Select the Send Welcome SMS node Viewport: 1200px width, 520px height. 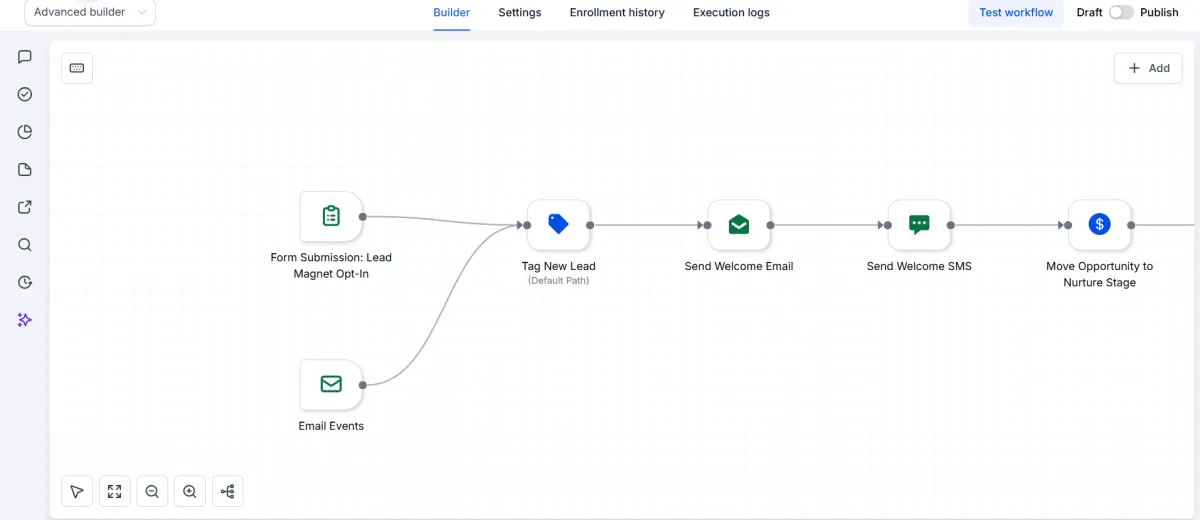[919, 225]
